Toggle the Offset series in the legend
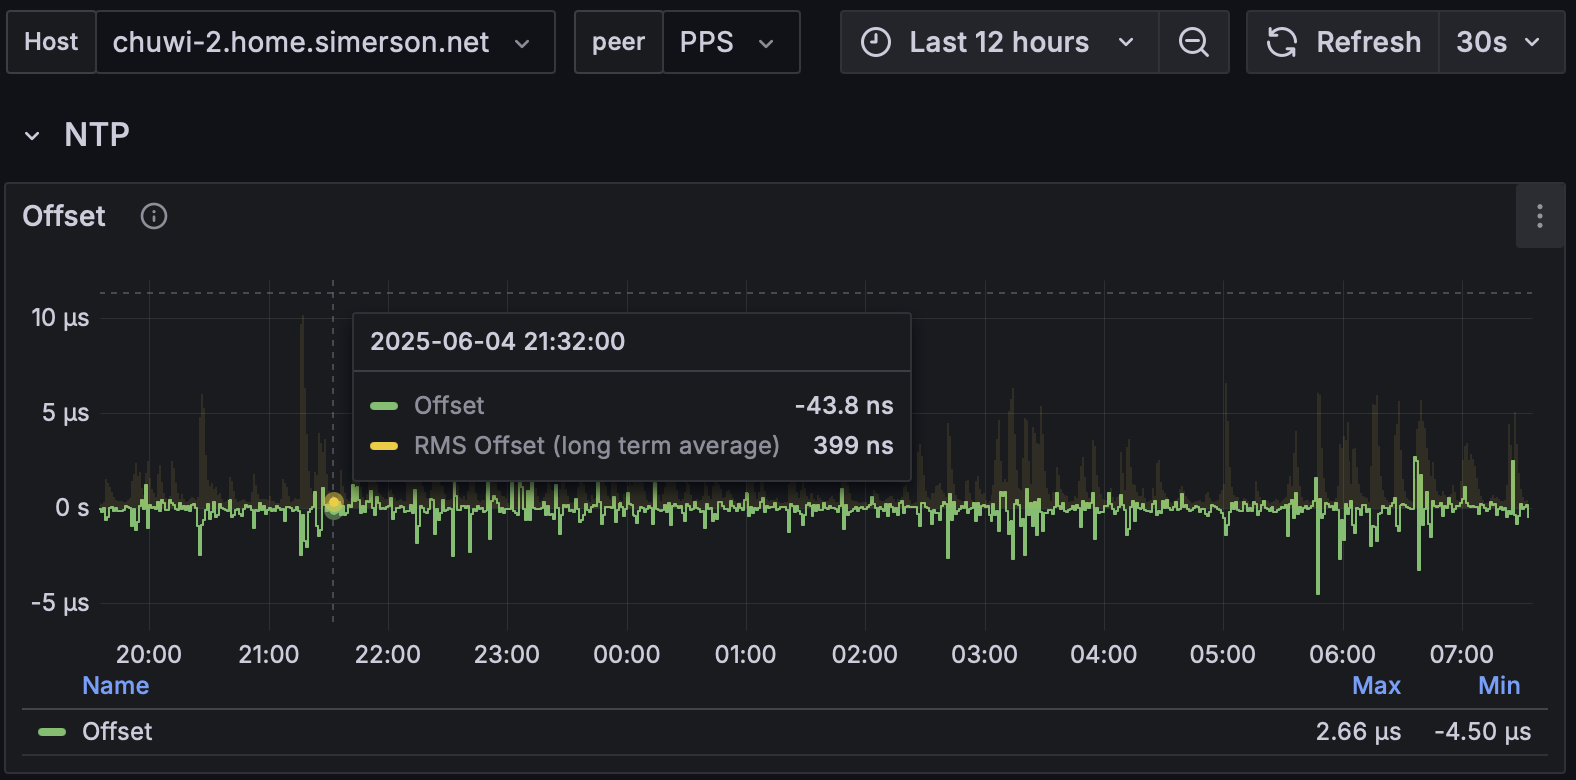 pos(117,731)
